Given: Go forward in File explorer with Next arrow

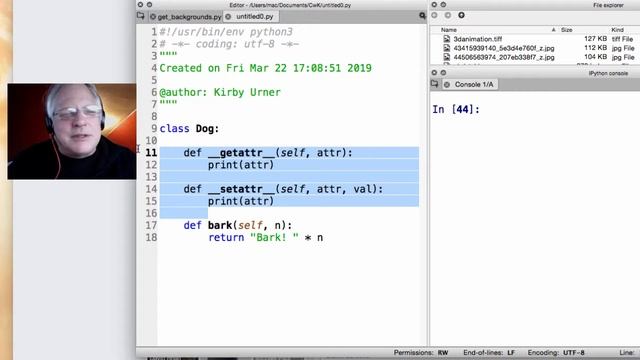Looking at the screenshot, I should coord(448,15).
